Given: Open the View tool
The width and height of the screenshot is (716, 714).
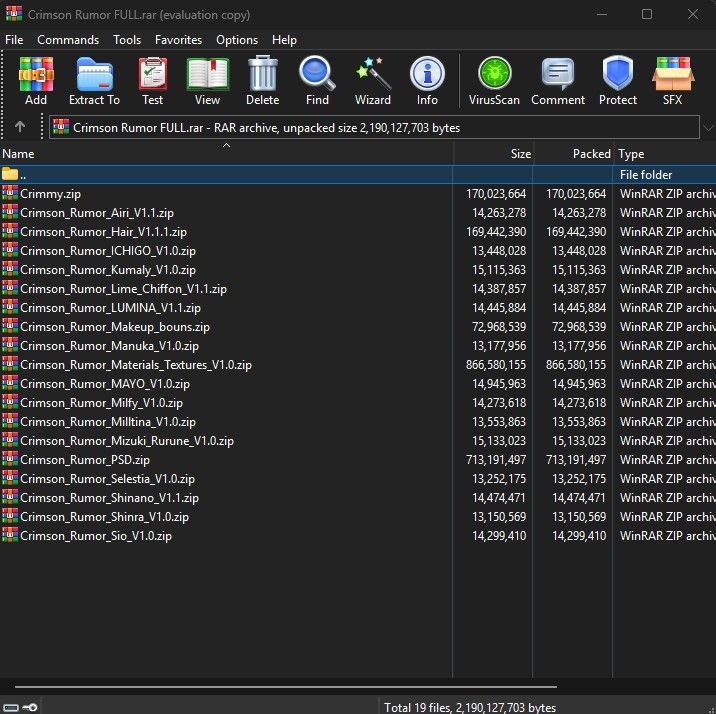Looking at the screenshot, I should (207, 81).
